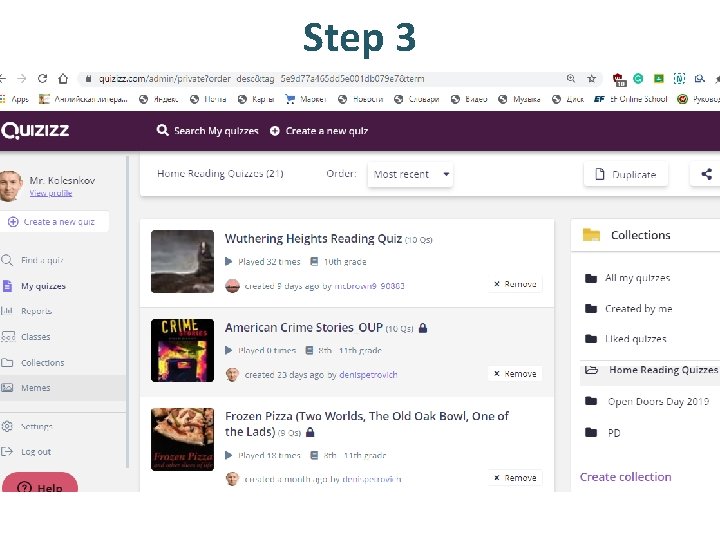Open Frozen Pizza quiz title
This screenshot has height=540, width=720.
tap(366, 424)
